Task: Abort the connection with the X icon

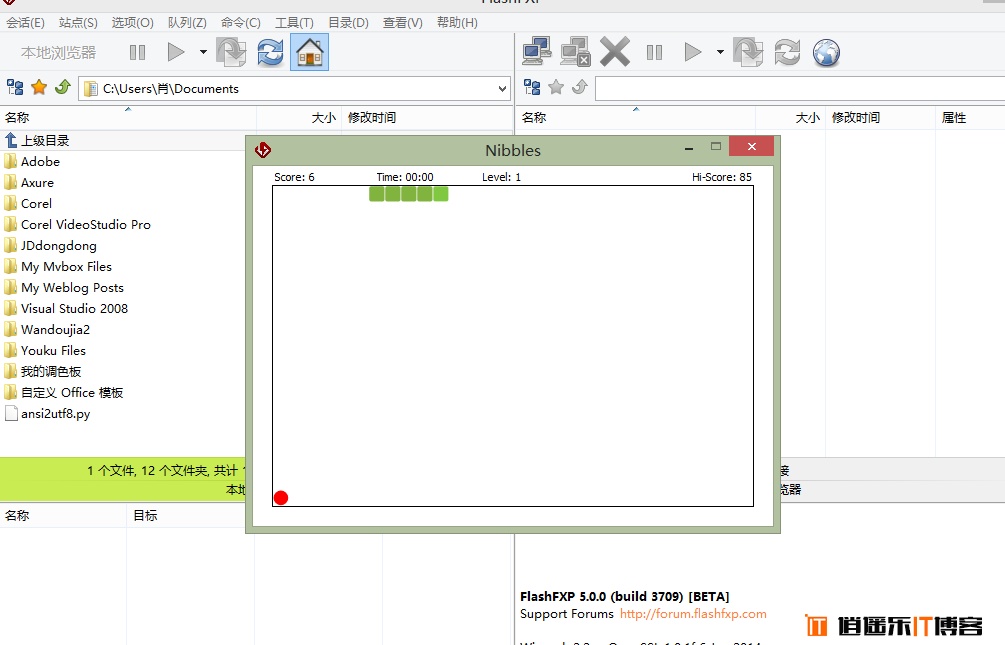Action: tap(615, 52)
